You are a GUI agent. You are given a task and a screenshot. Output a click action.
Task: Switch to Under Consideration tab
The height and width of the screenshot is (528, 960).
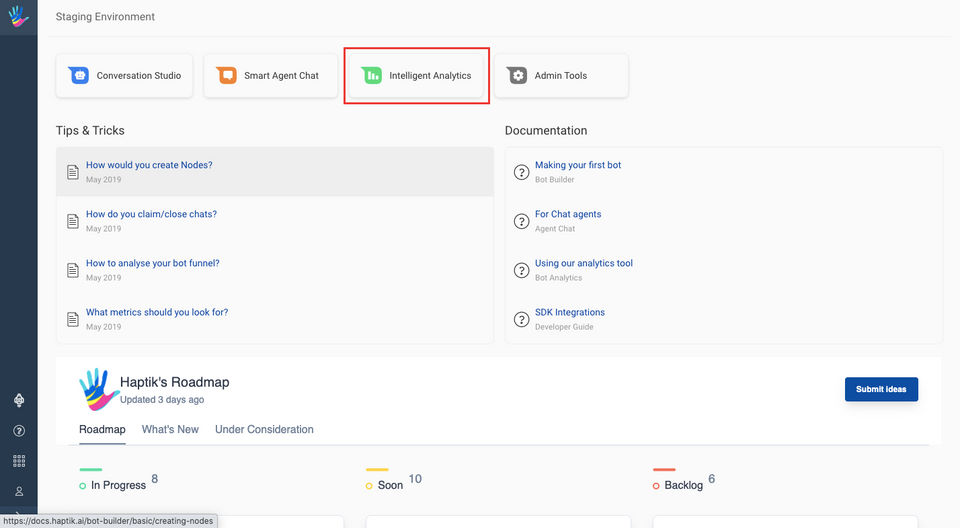pos(264,430)
